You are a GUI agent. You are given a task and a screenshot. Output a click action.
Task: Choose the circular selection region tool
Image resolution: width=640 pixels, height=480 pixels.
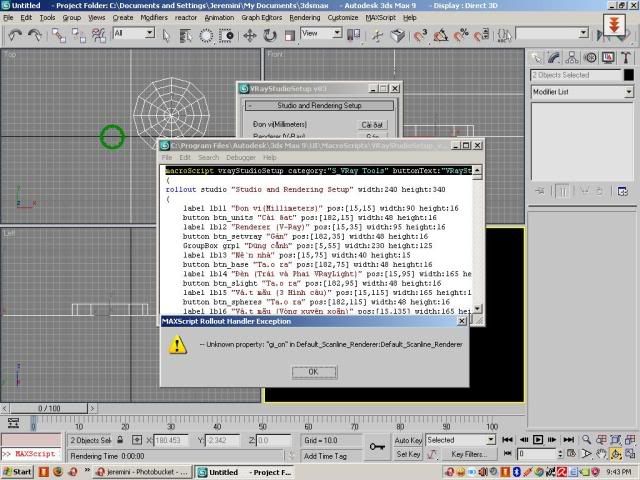206,36
